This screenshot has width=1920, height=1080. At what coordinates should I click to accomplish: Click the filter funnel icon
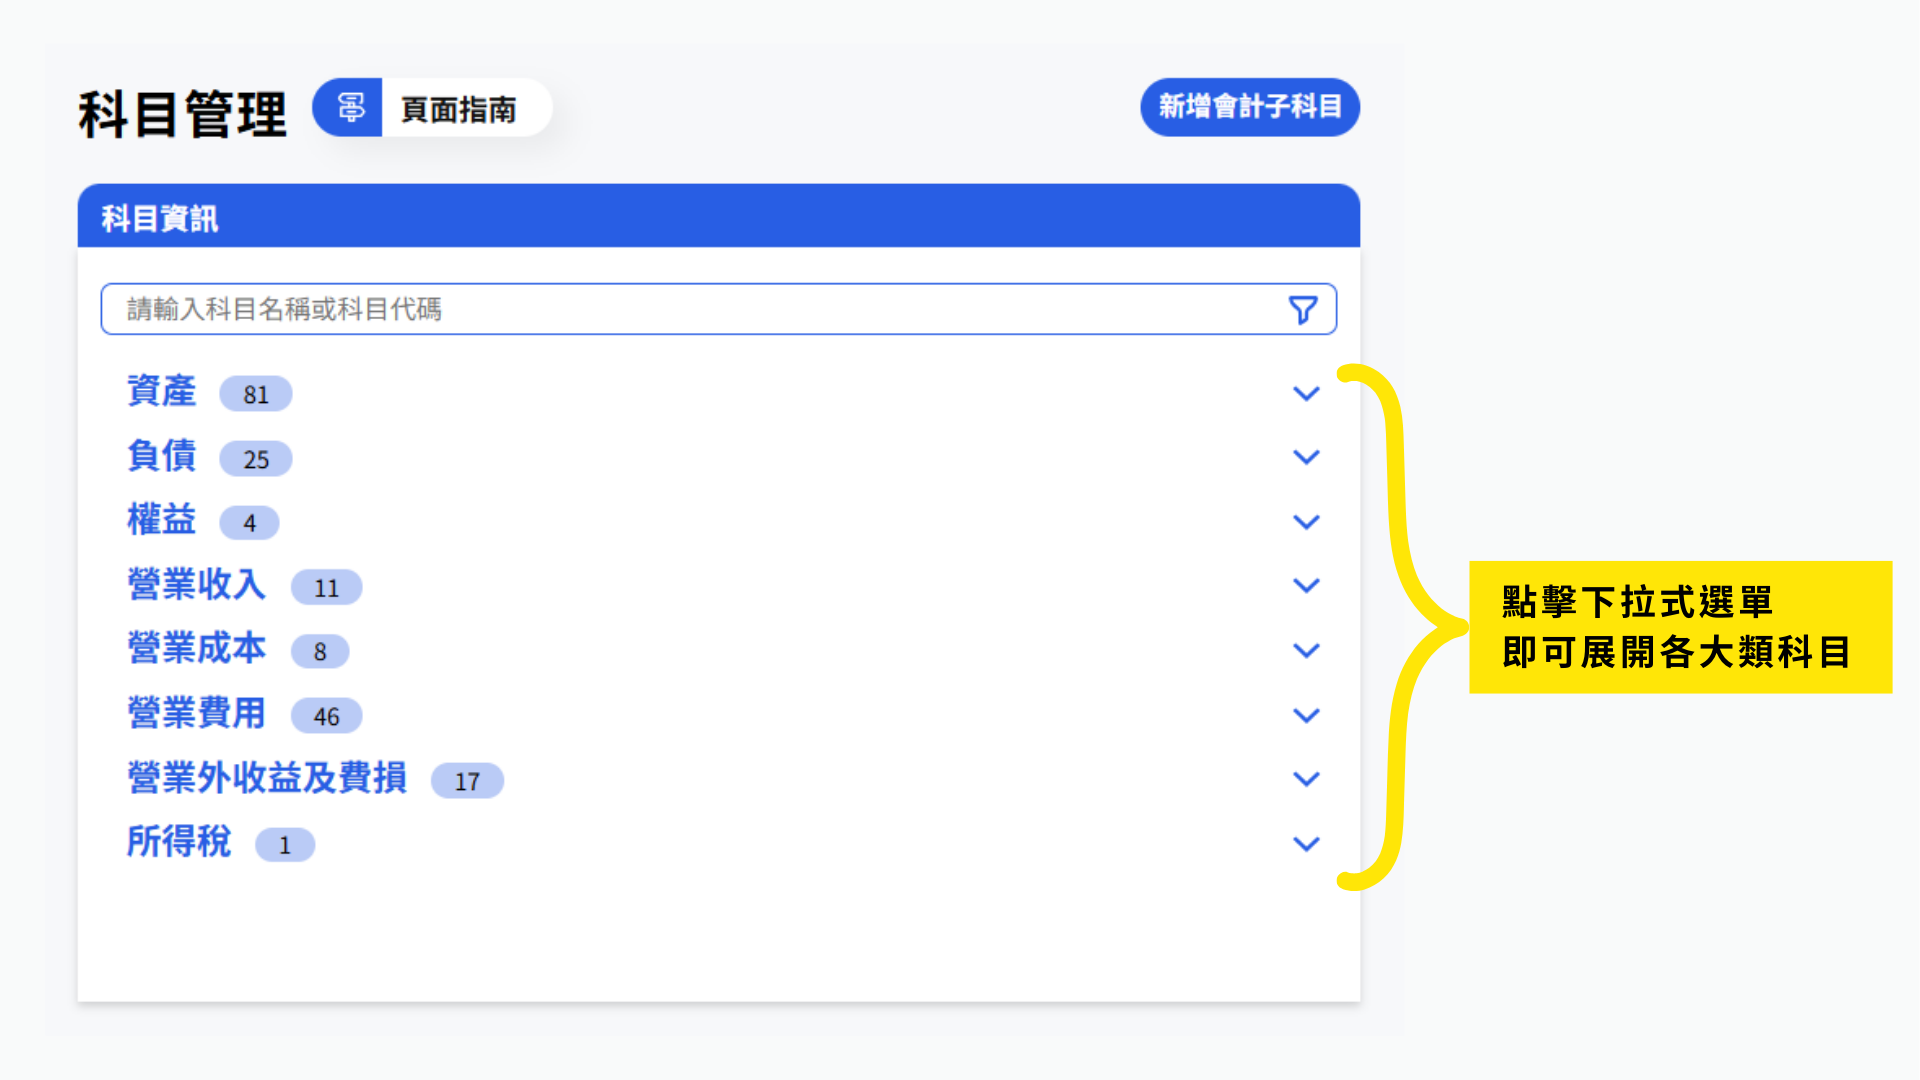pyautogui.click(x=1302, y=310)
